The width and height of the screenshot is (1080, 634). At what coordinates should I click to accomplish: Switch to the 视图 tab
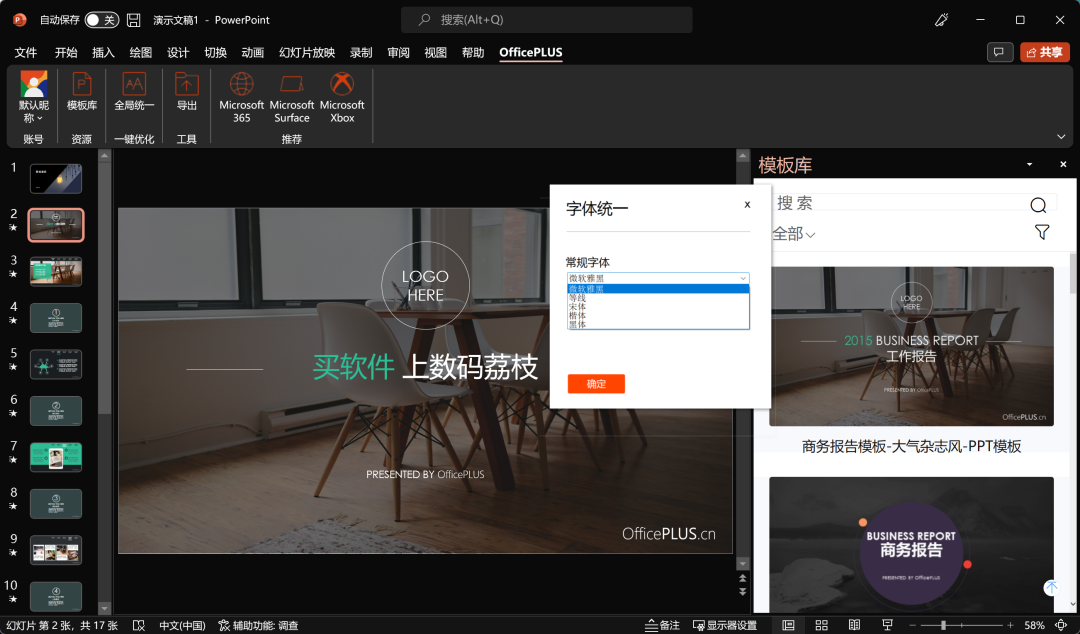435,52
